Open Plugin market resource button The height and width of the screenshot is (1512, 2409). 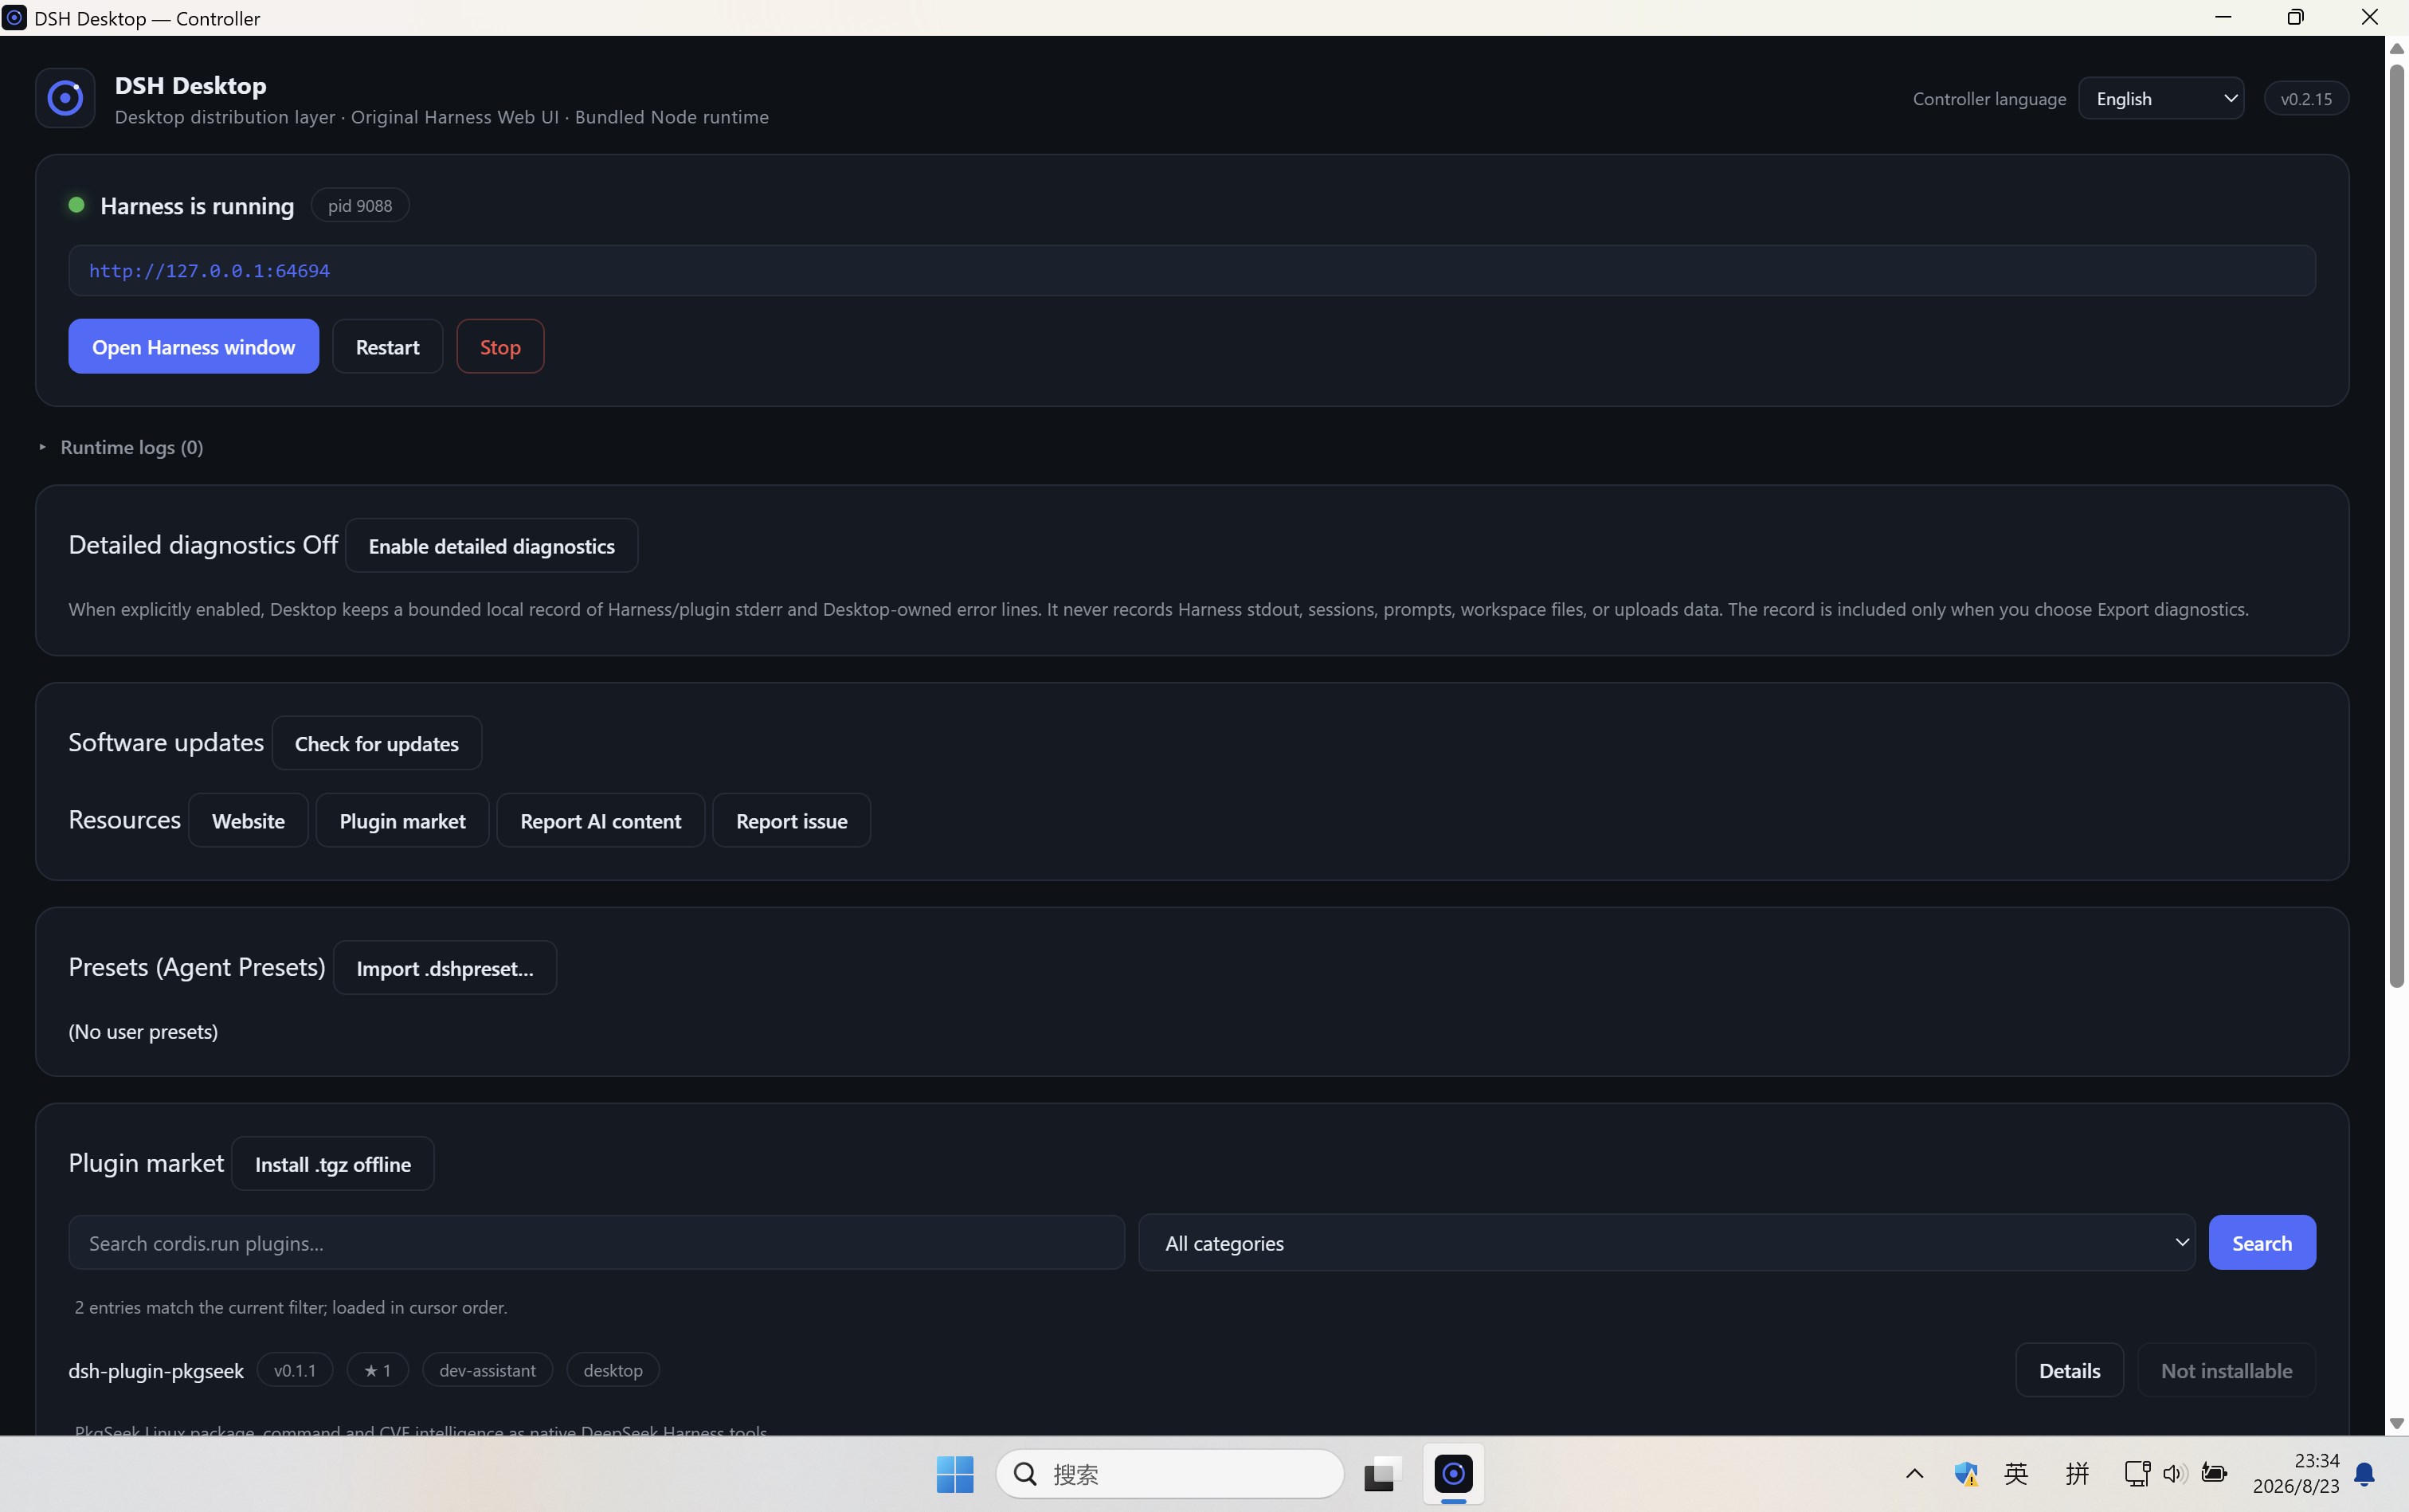point(402,820)
